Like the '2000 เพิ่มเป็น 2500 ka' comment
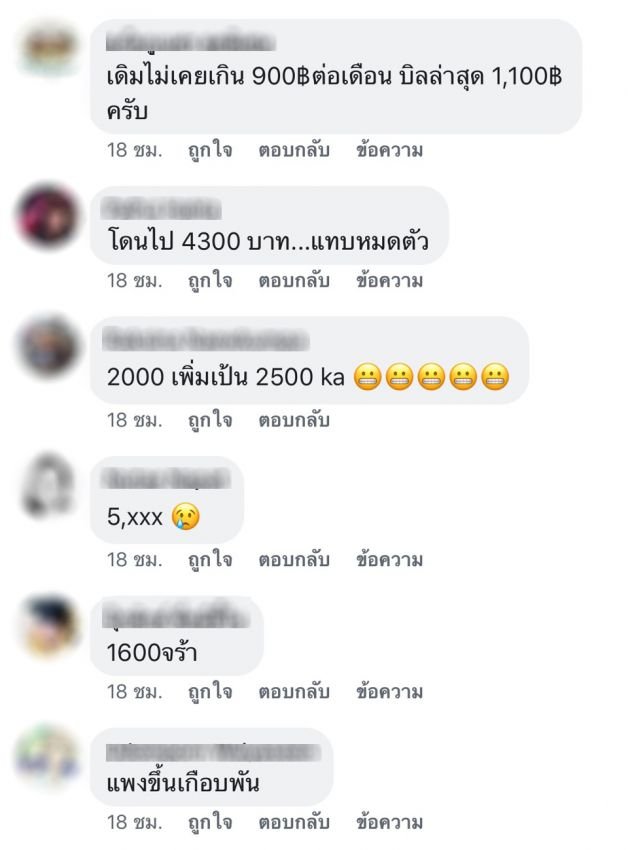 point(210,420)
